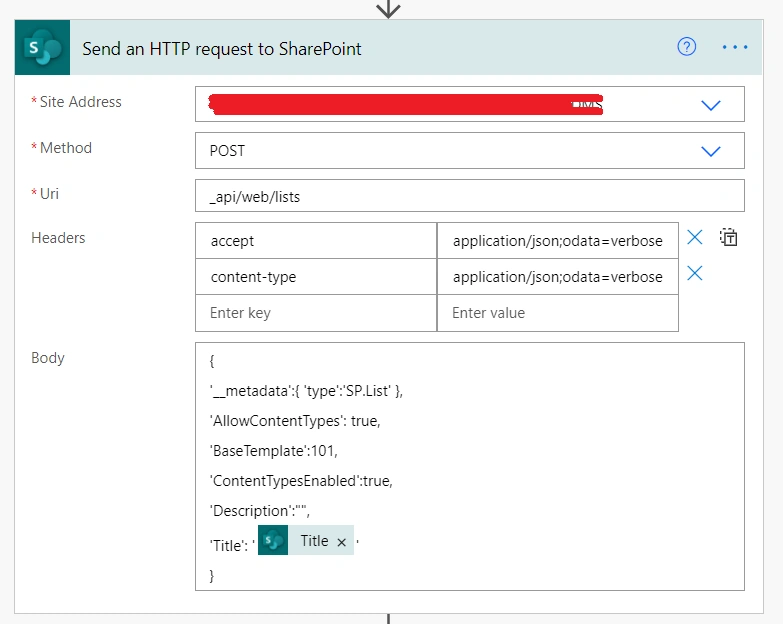The width and height of the screenshot is (783, 624).
Task: Click the Site Address field label
Action: [x=80, y=102]
